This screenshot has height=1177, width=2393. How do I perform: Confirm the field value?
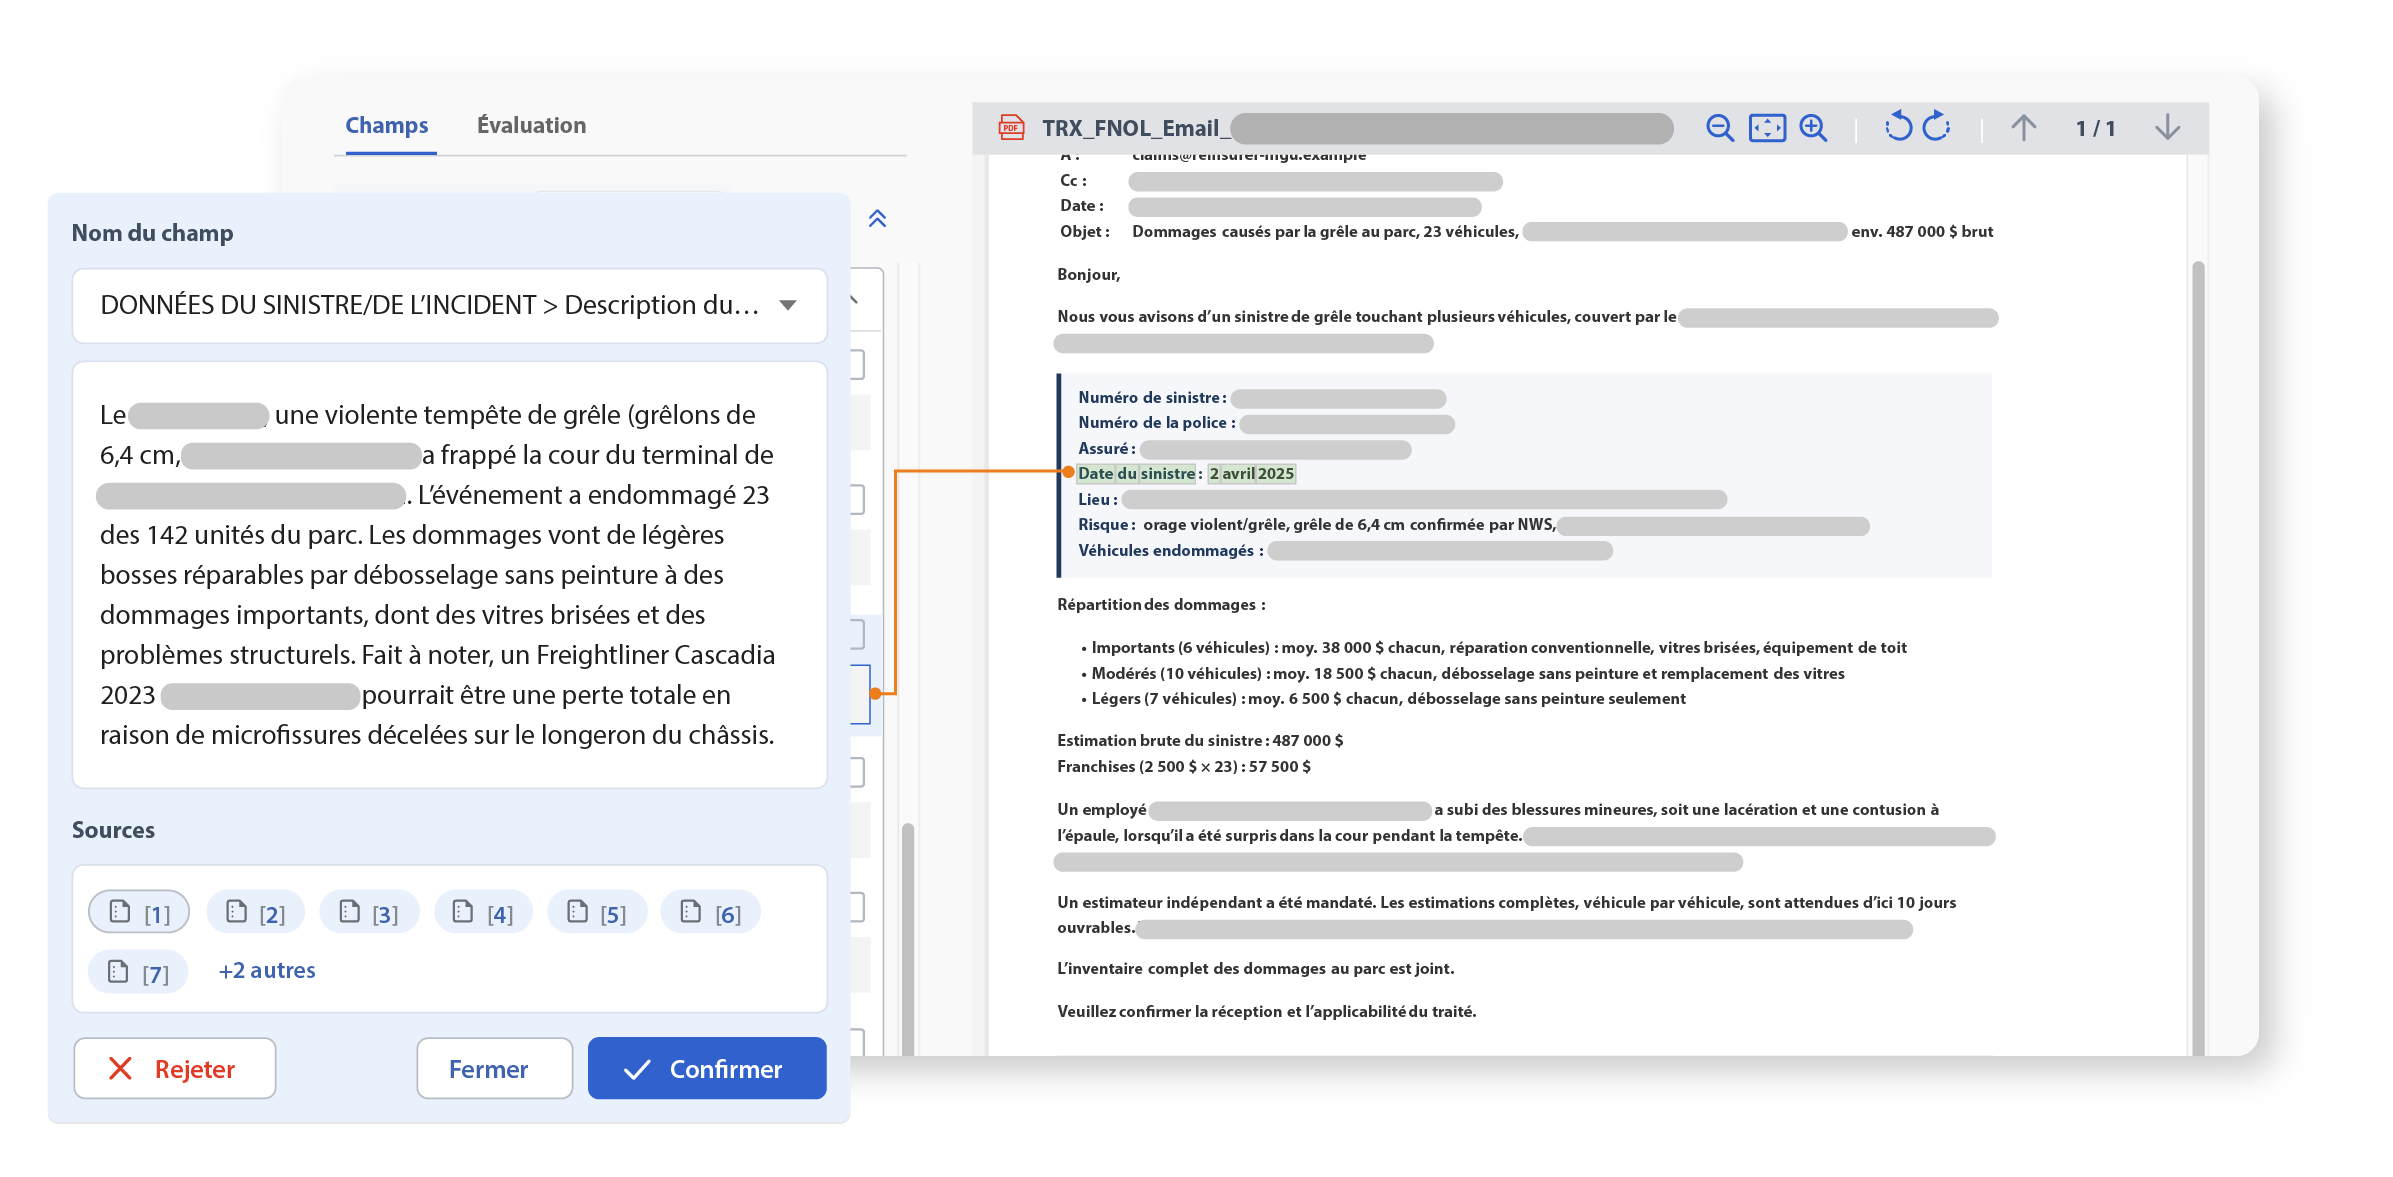707,1068
